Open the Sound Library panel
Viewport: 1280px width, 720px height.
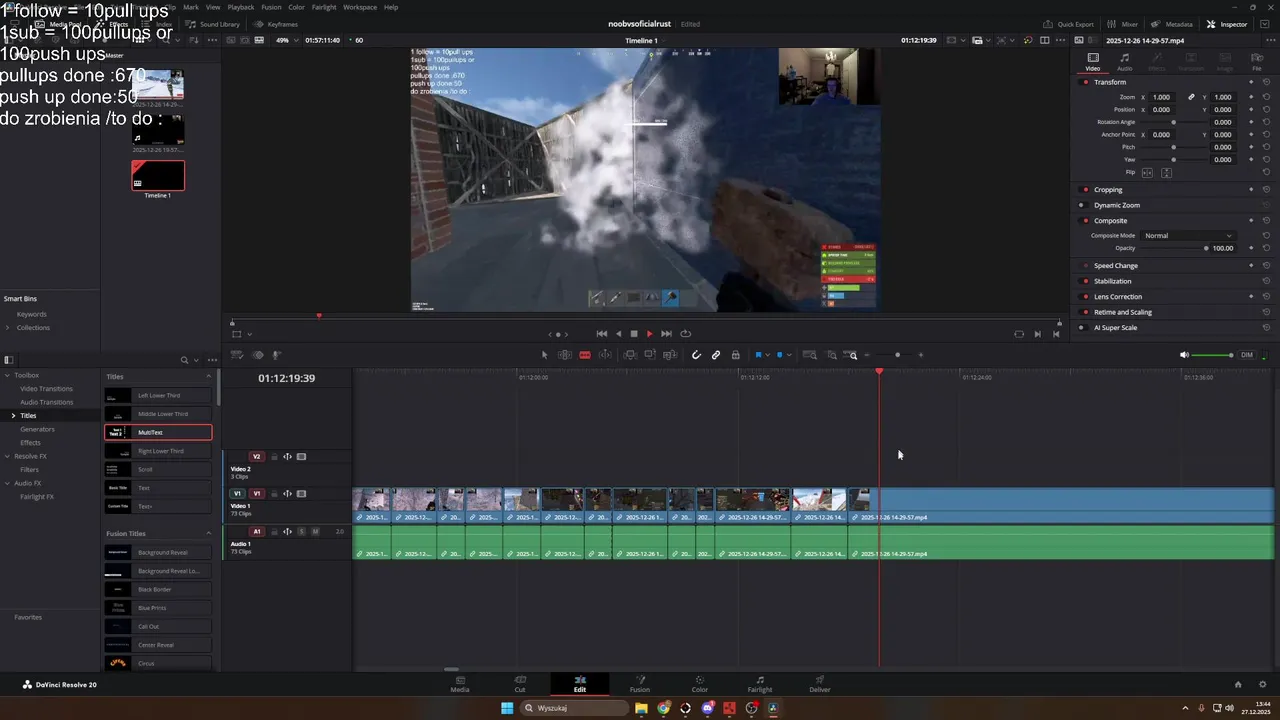pyautogui.click(x=212, y=24)
